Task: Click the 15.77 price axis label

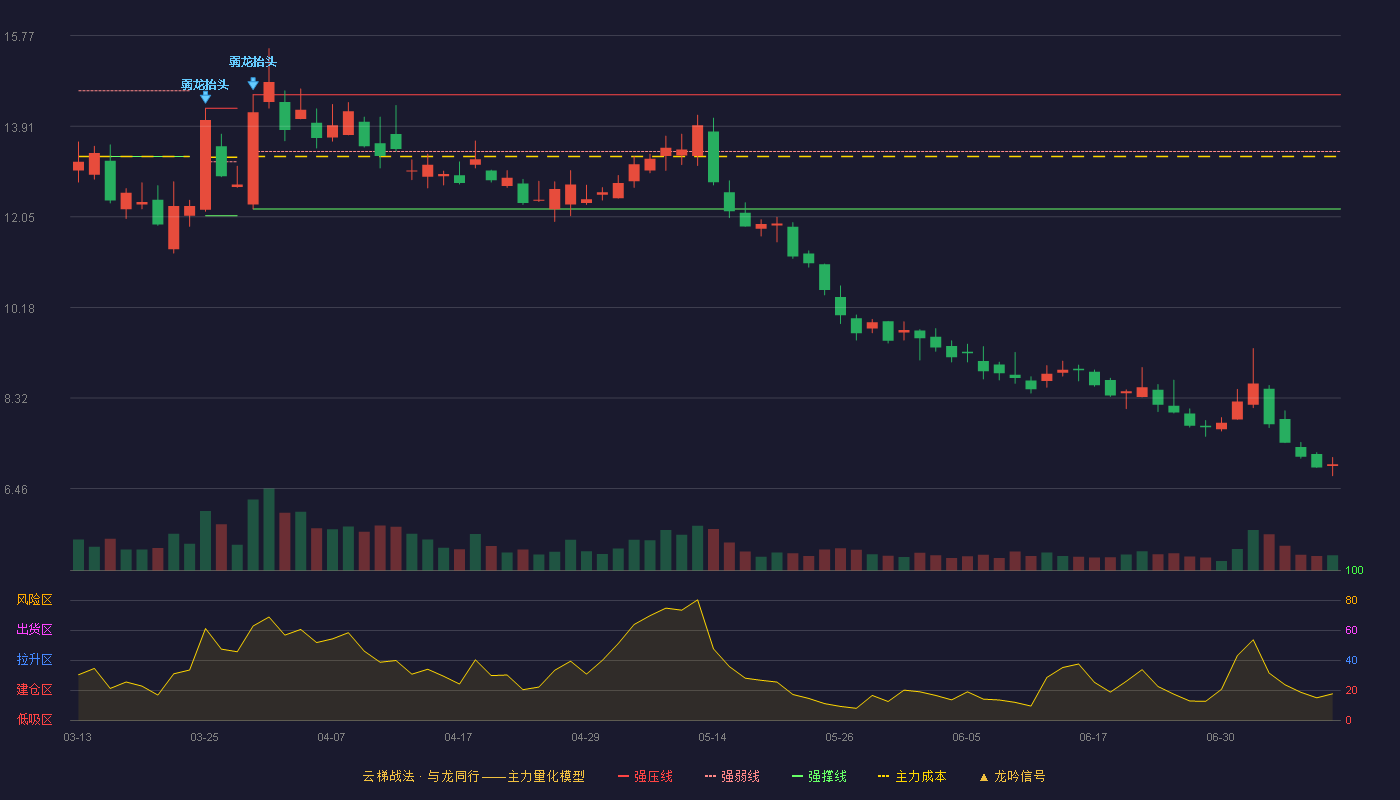Action: point(19,37)
